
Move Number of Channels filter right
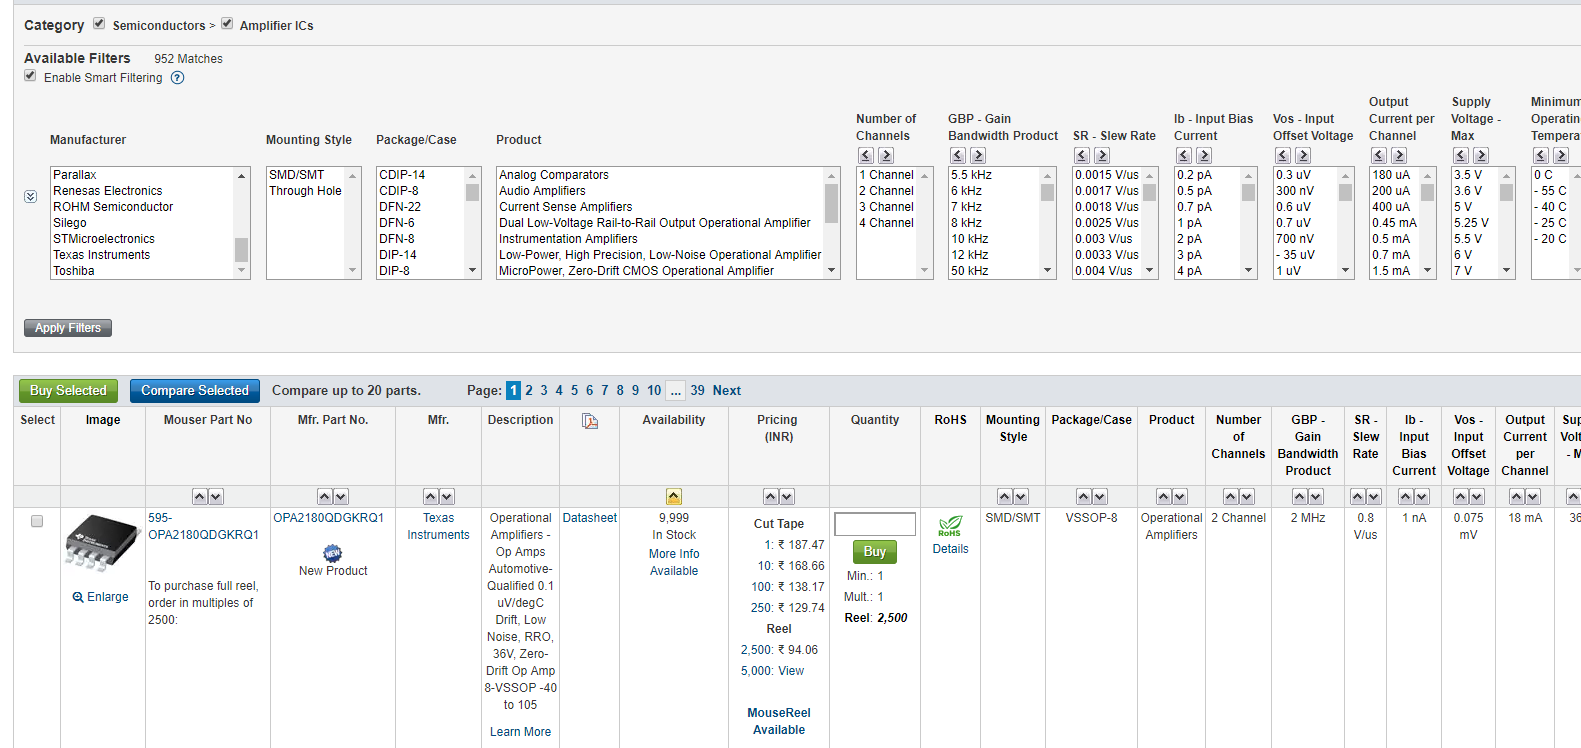[886, 155]
